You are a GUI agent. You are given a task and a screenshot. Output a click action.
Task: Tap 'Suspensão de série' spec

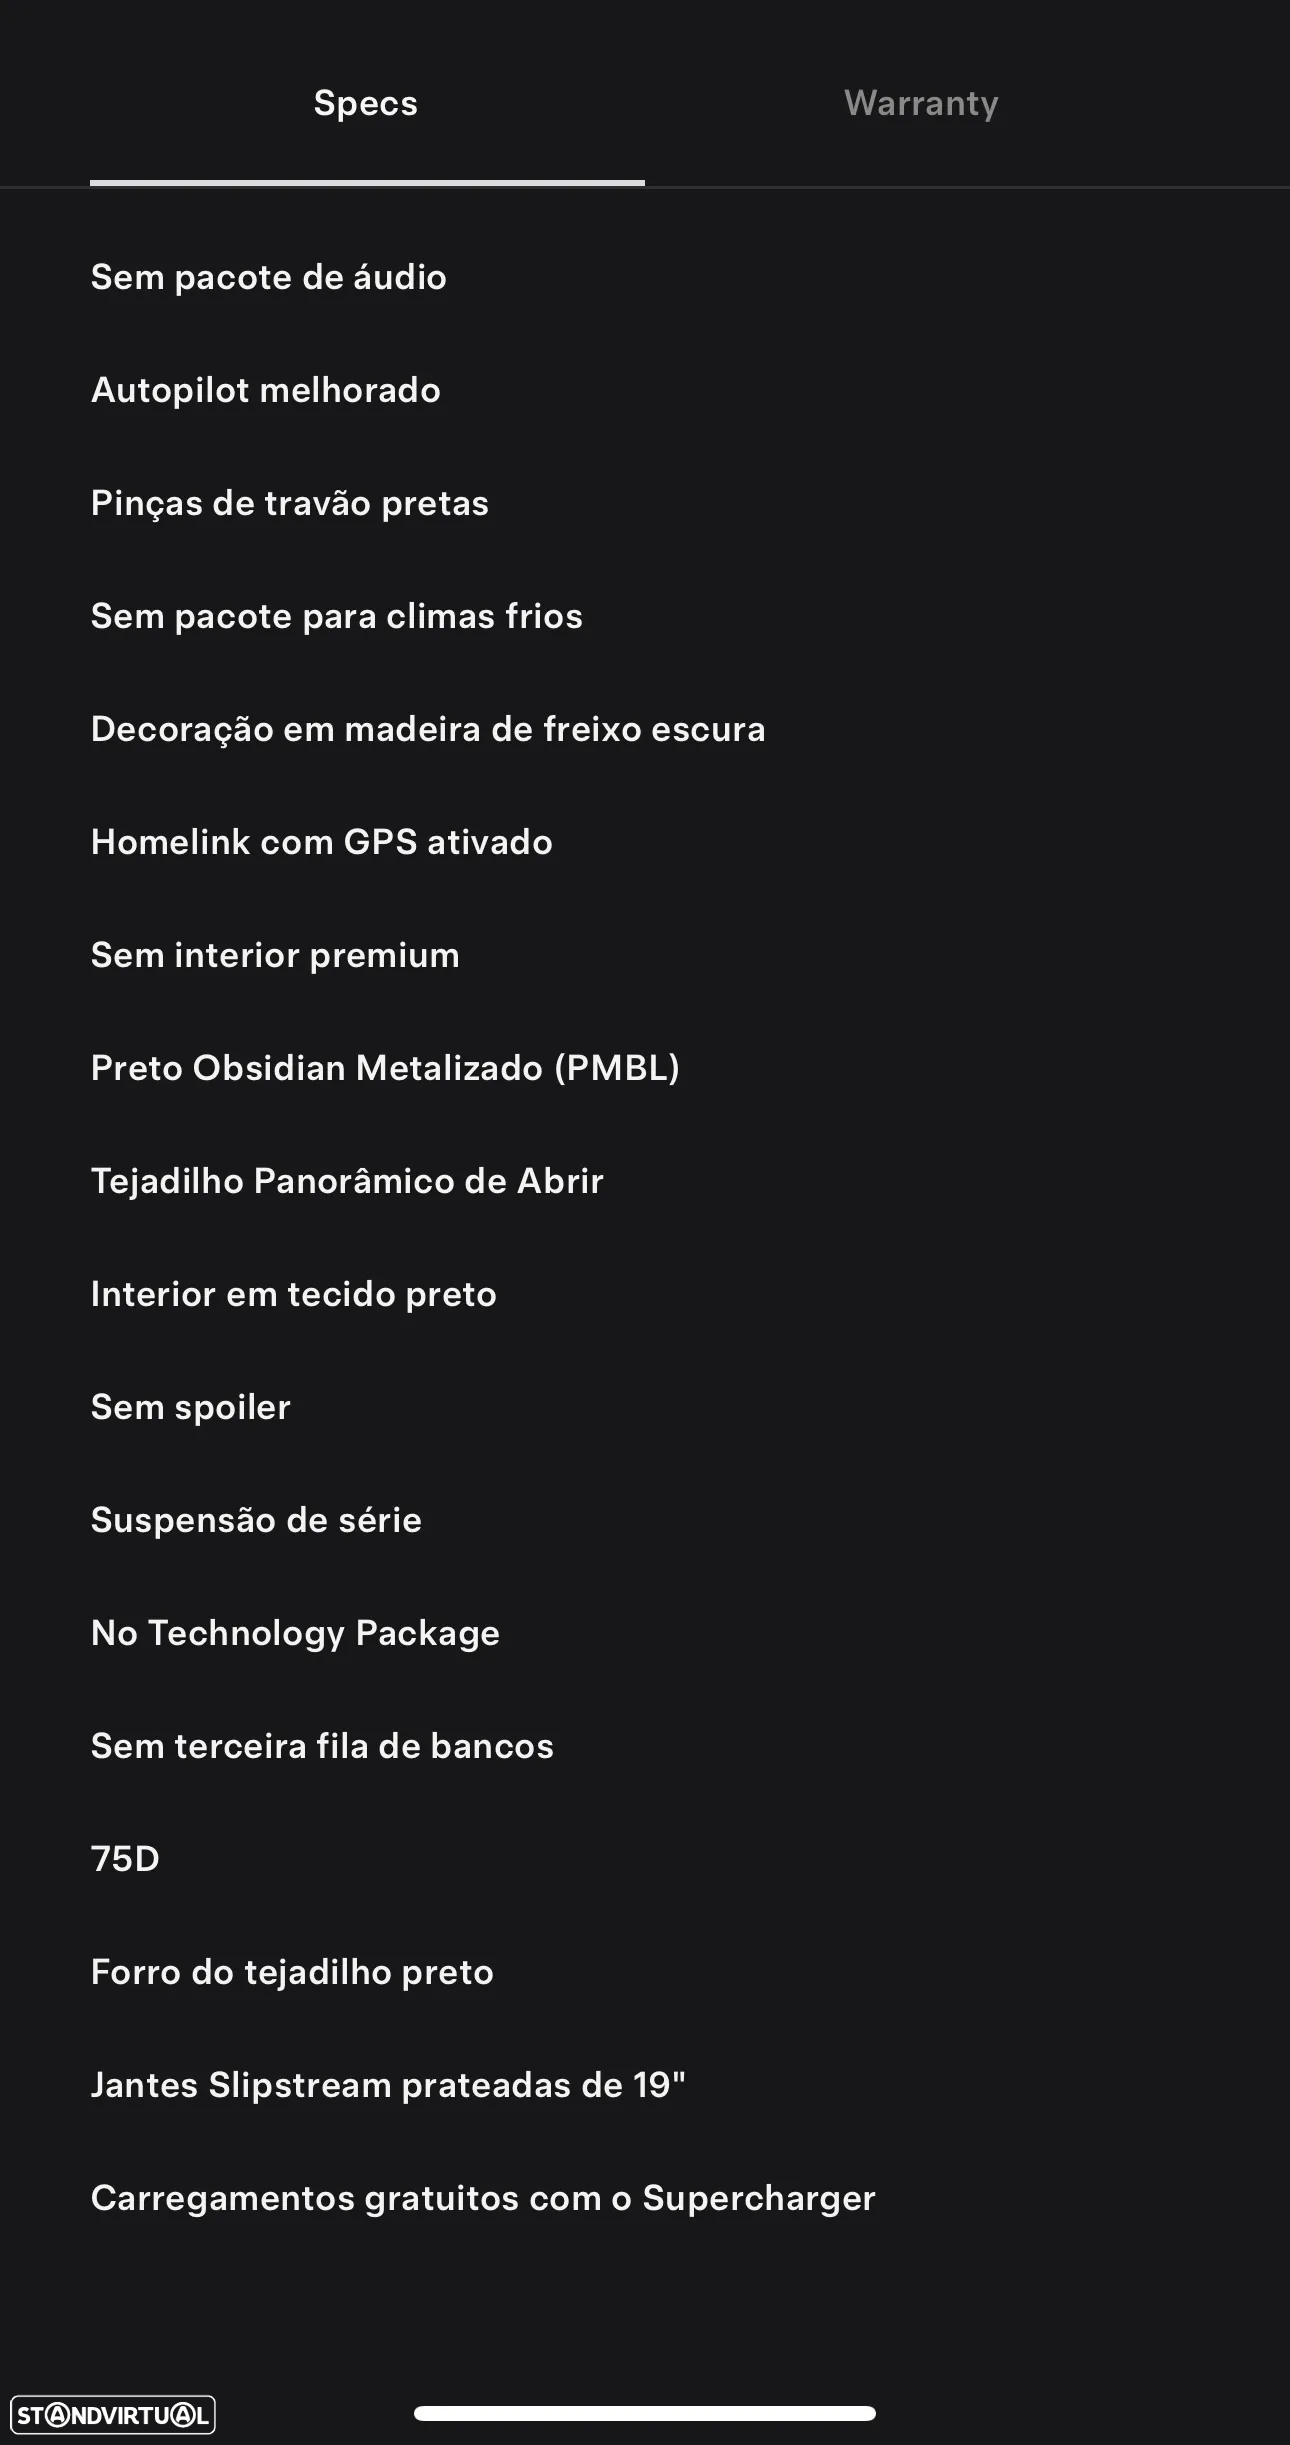pyautogui.click(x=256, y=1520)
